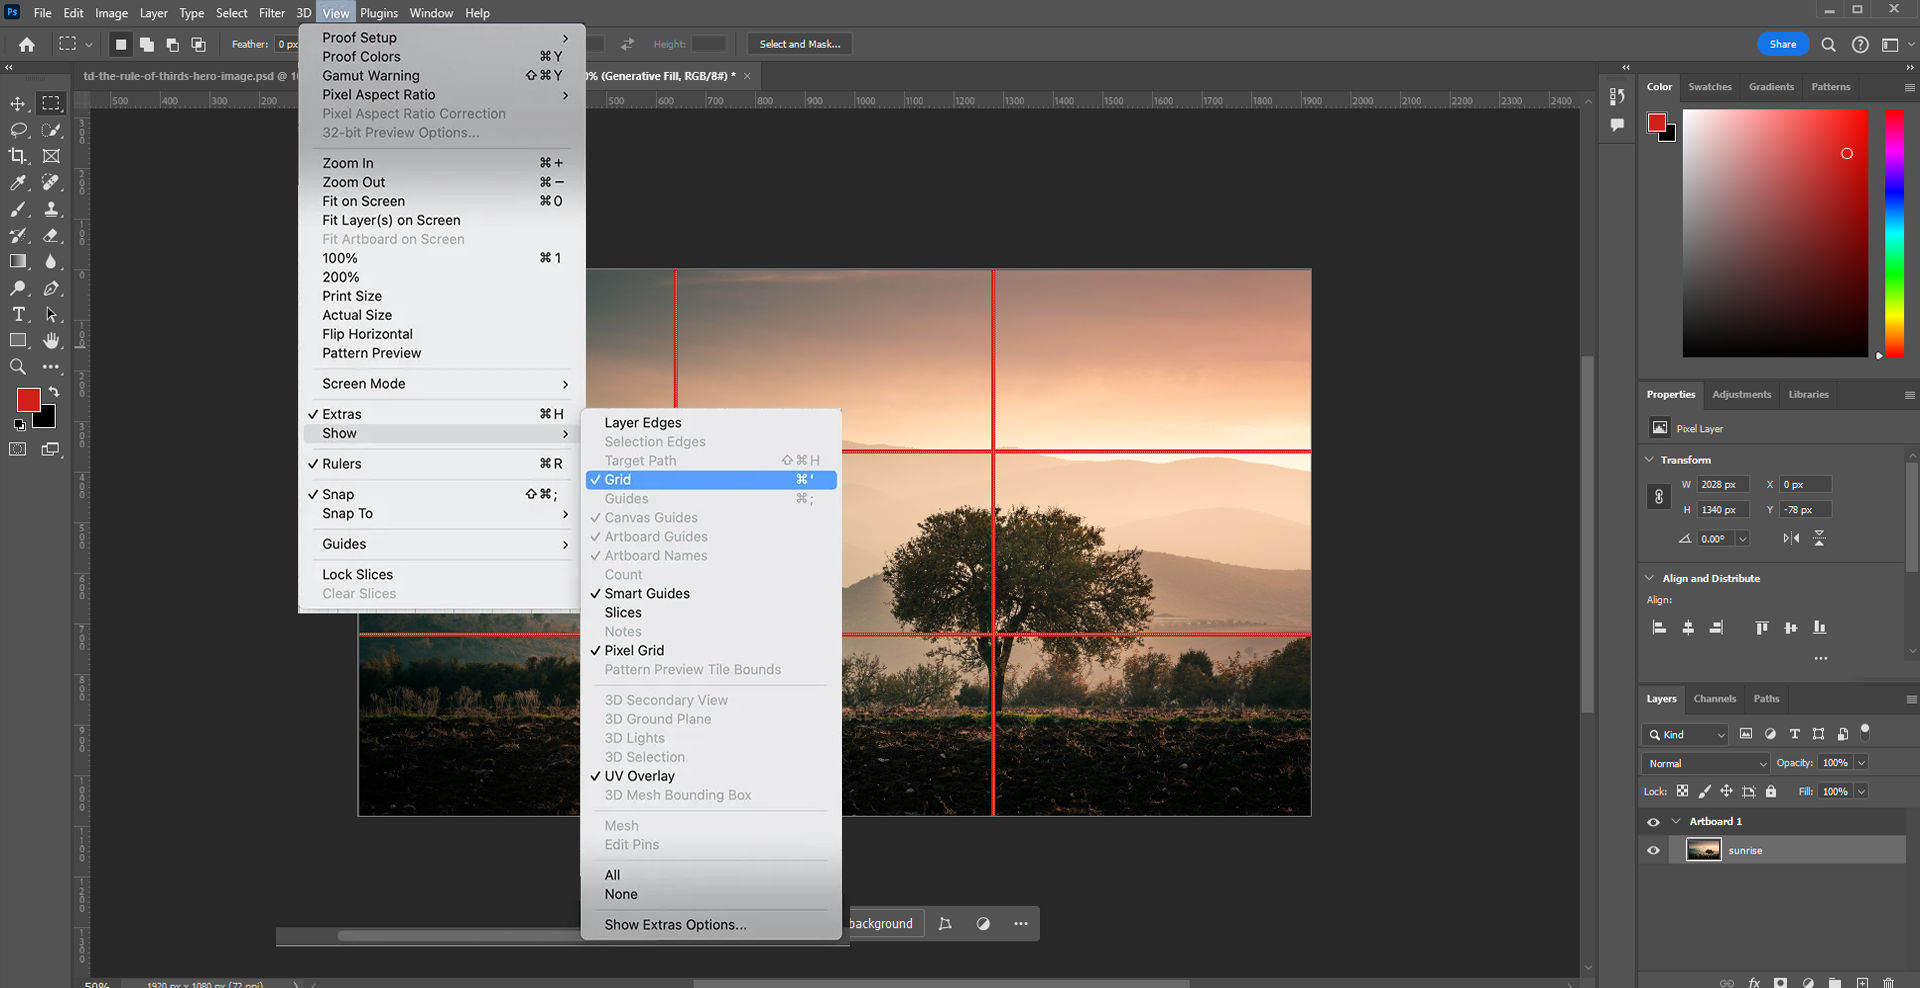Open the blend mode dropdown showing Normal
Viewport: 1920px width, 988px height.
click(1704, 763)
